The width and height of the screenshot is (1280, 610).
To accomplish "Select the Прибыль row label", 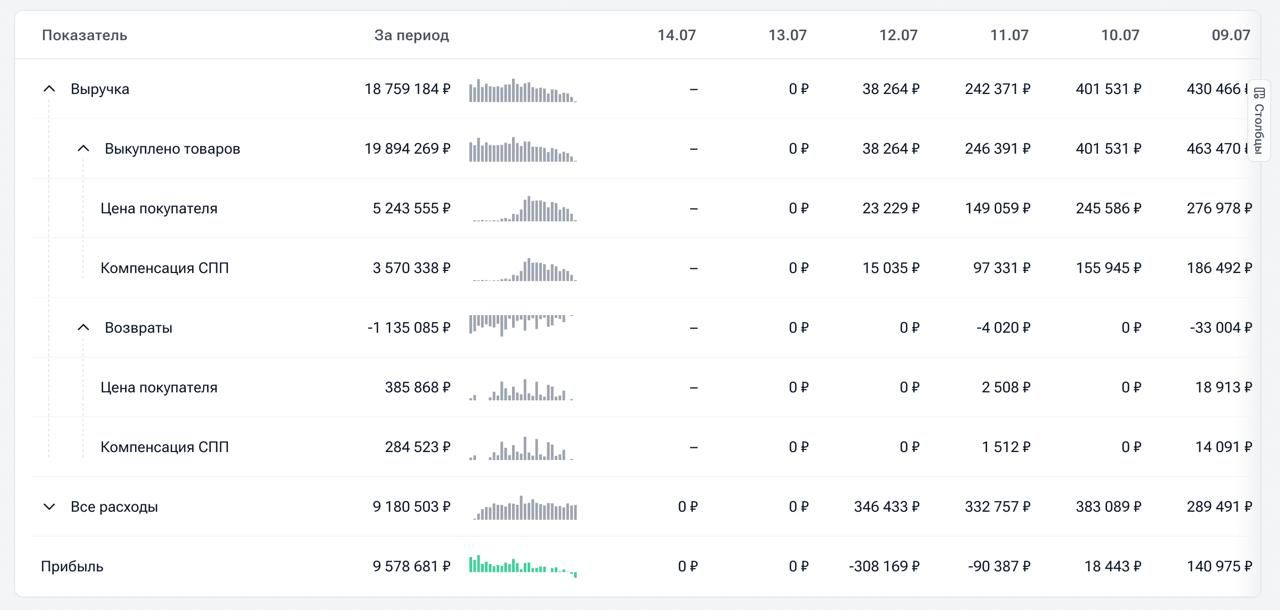I will point(72,567).
